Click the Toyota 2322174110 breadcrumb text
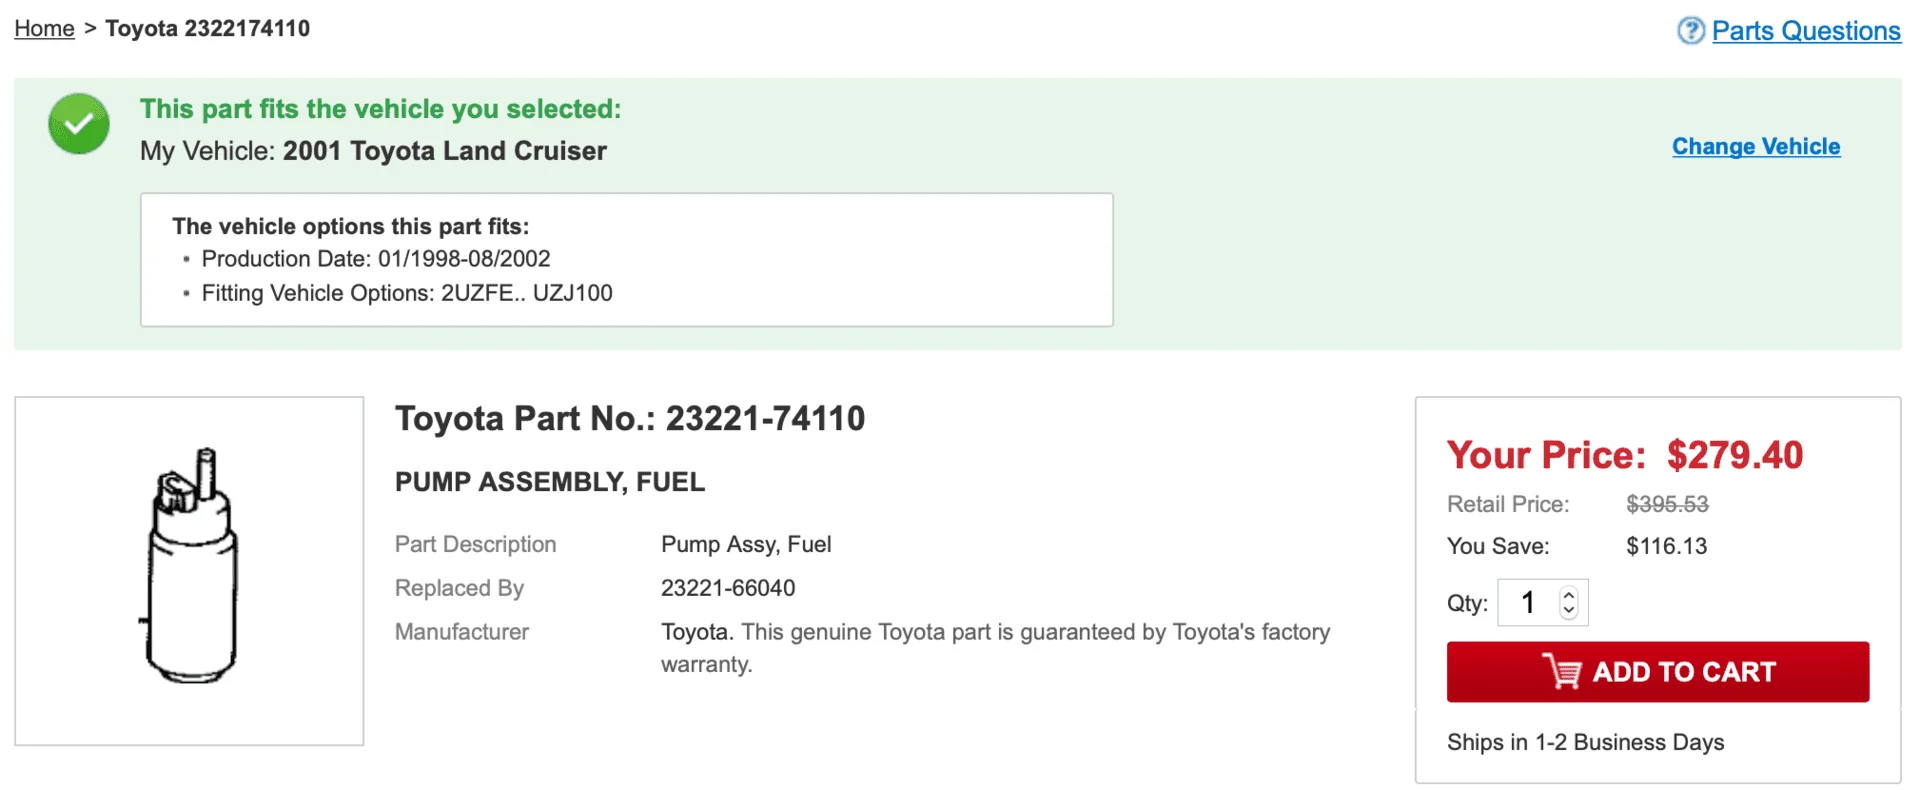 tap(208, 28)
